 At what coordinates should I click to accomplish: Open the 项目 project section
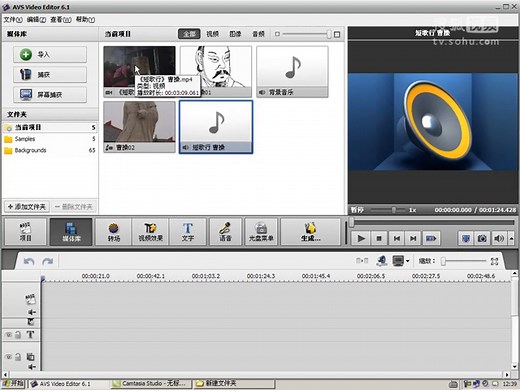click(25, 232)
